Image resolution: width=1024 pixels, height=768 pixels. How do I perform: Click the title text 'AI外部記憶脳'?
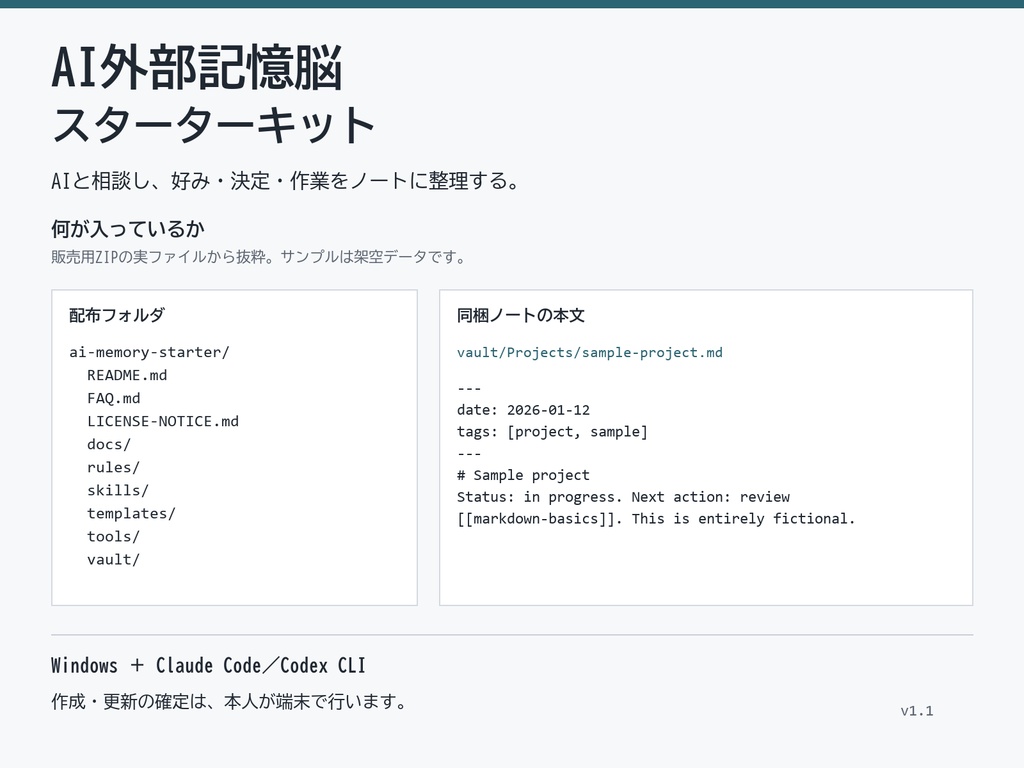point(197,68)
